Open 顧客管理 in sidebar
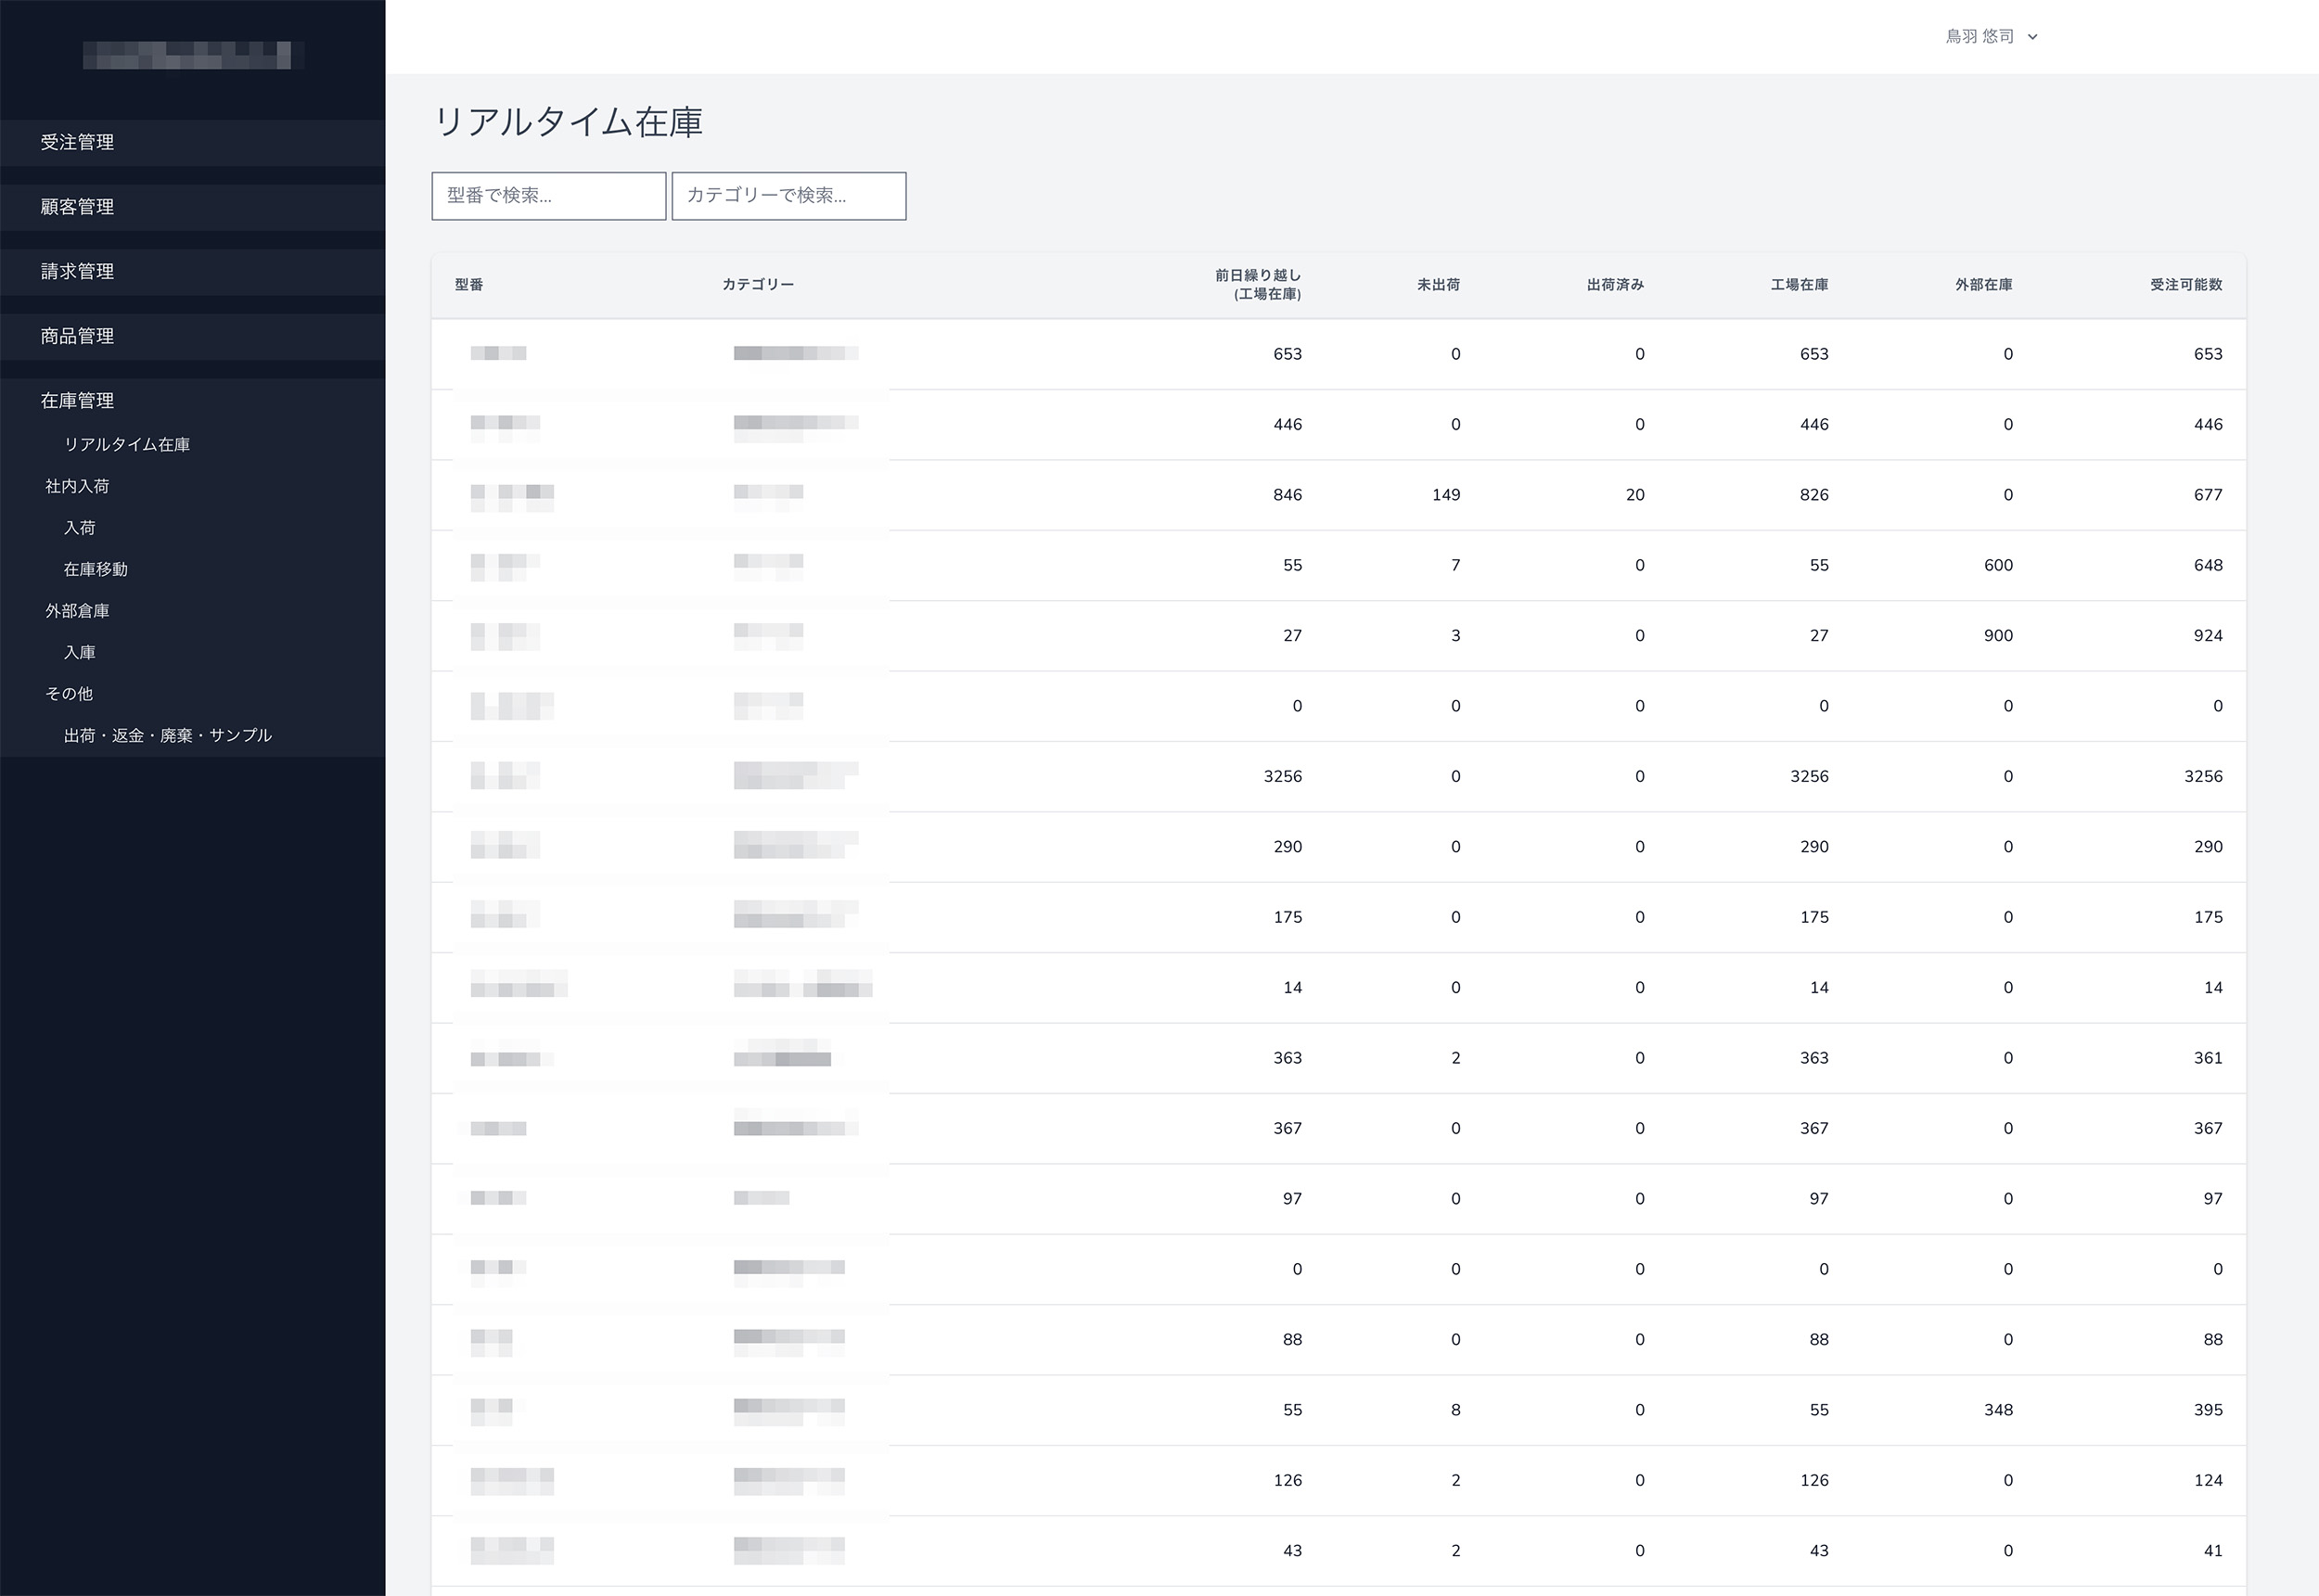Image resolution: width=2319 pixels, height=1596 pixels. click(x=77, y=207)
